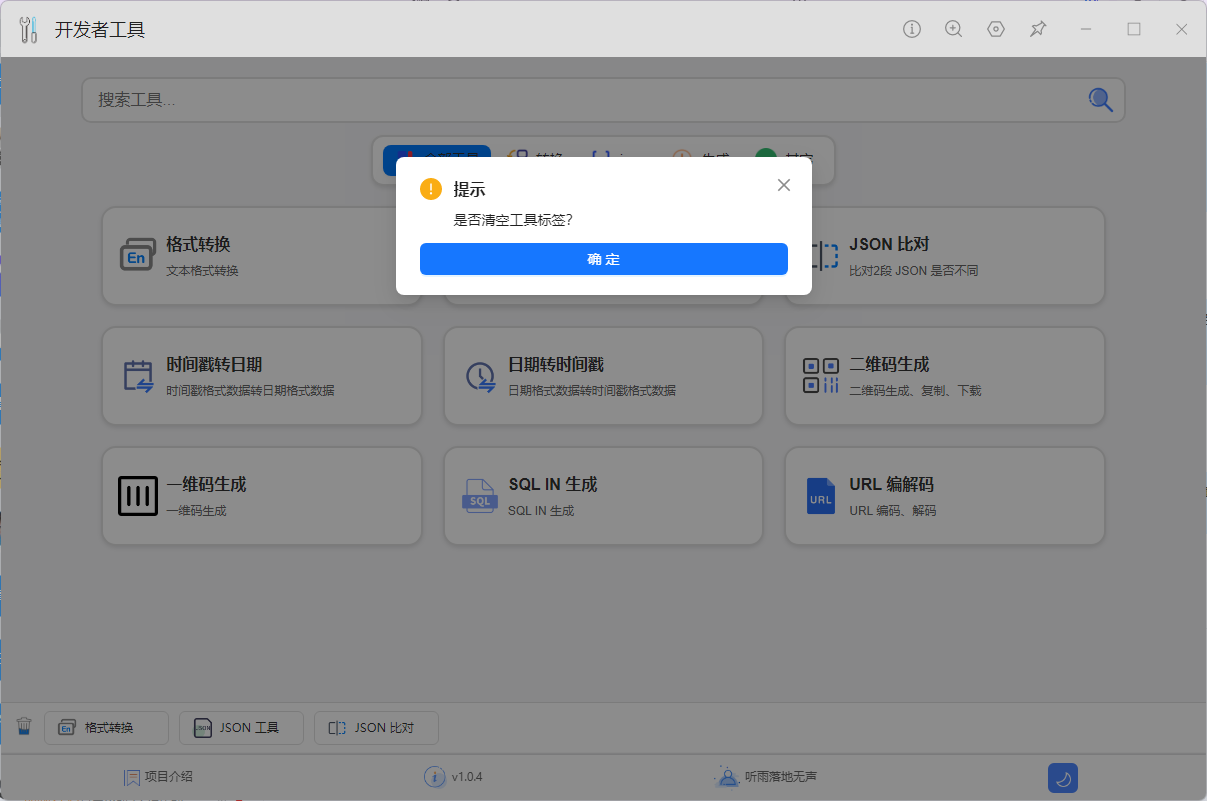
Task: Switch to the 其它 tab
Action: tap(784, 151)
